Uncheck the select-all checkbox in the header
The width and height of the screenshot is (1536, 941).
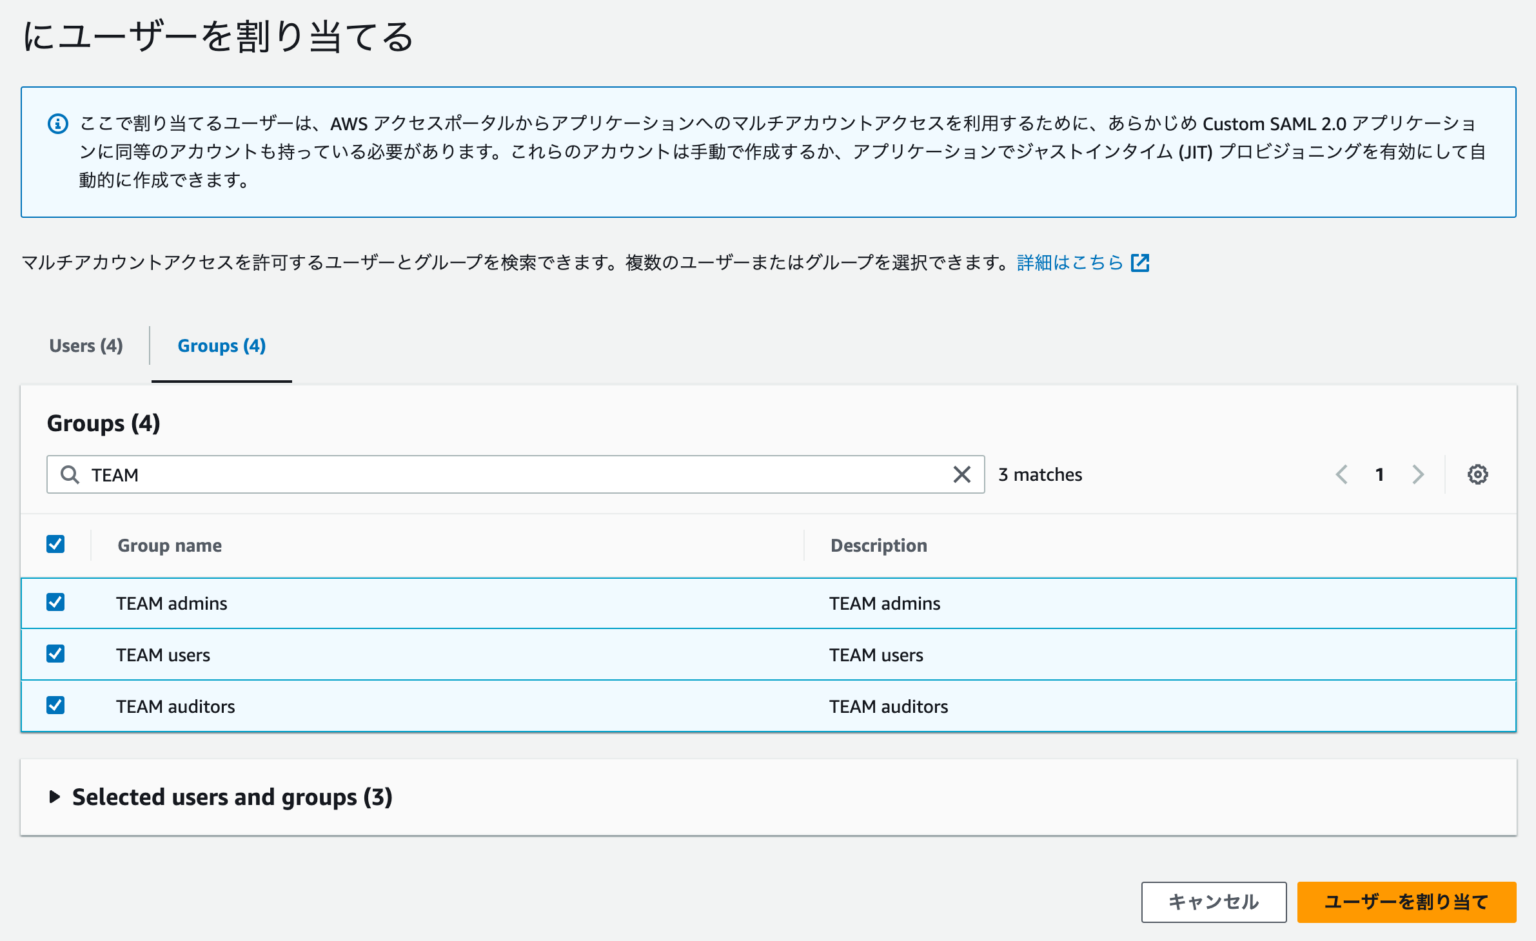click(x=56, y=544)
